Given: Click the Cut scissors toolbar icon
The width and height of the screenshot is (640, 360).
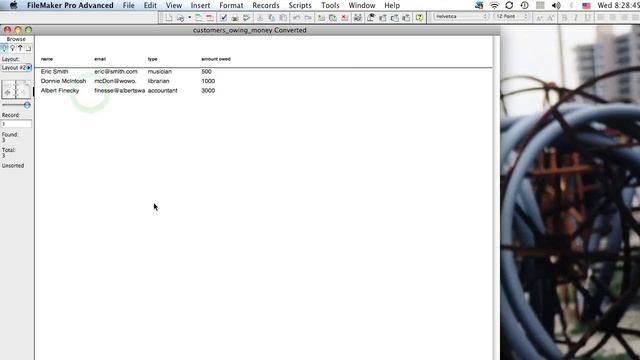Looking at the screenshot, I should (260, 18).
